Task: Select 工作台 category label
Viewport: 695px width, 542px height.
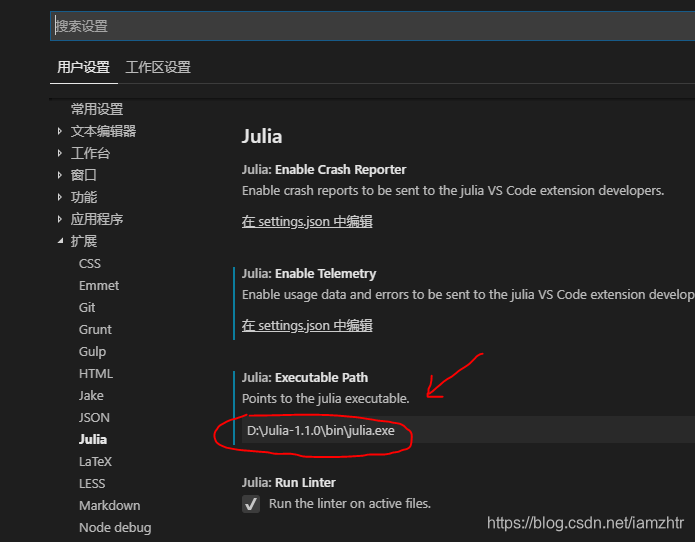Action: tap(90, 153)
